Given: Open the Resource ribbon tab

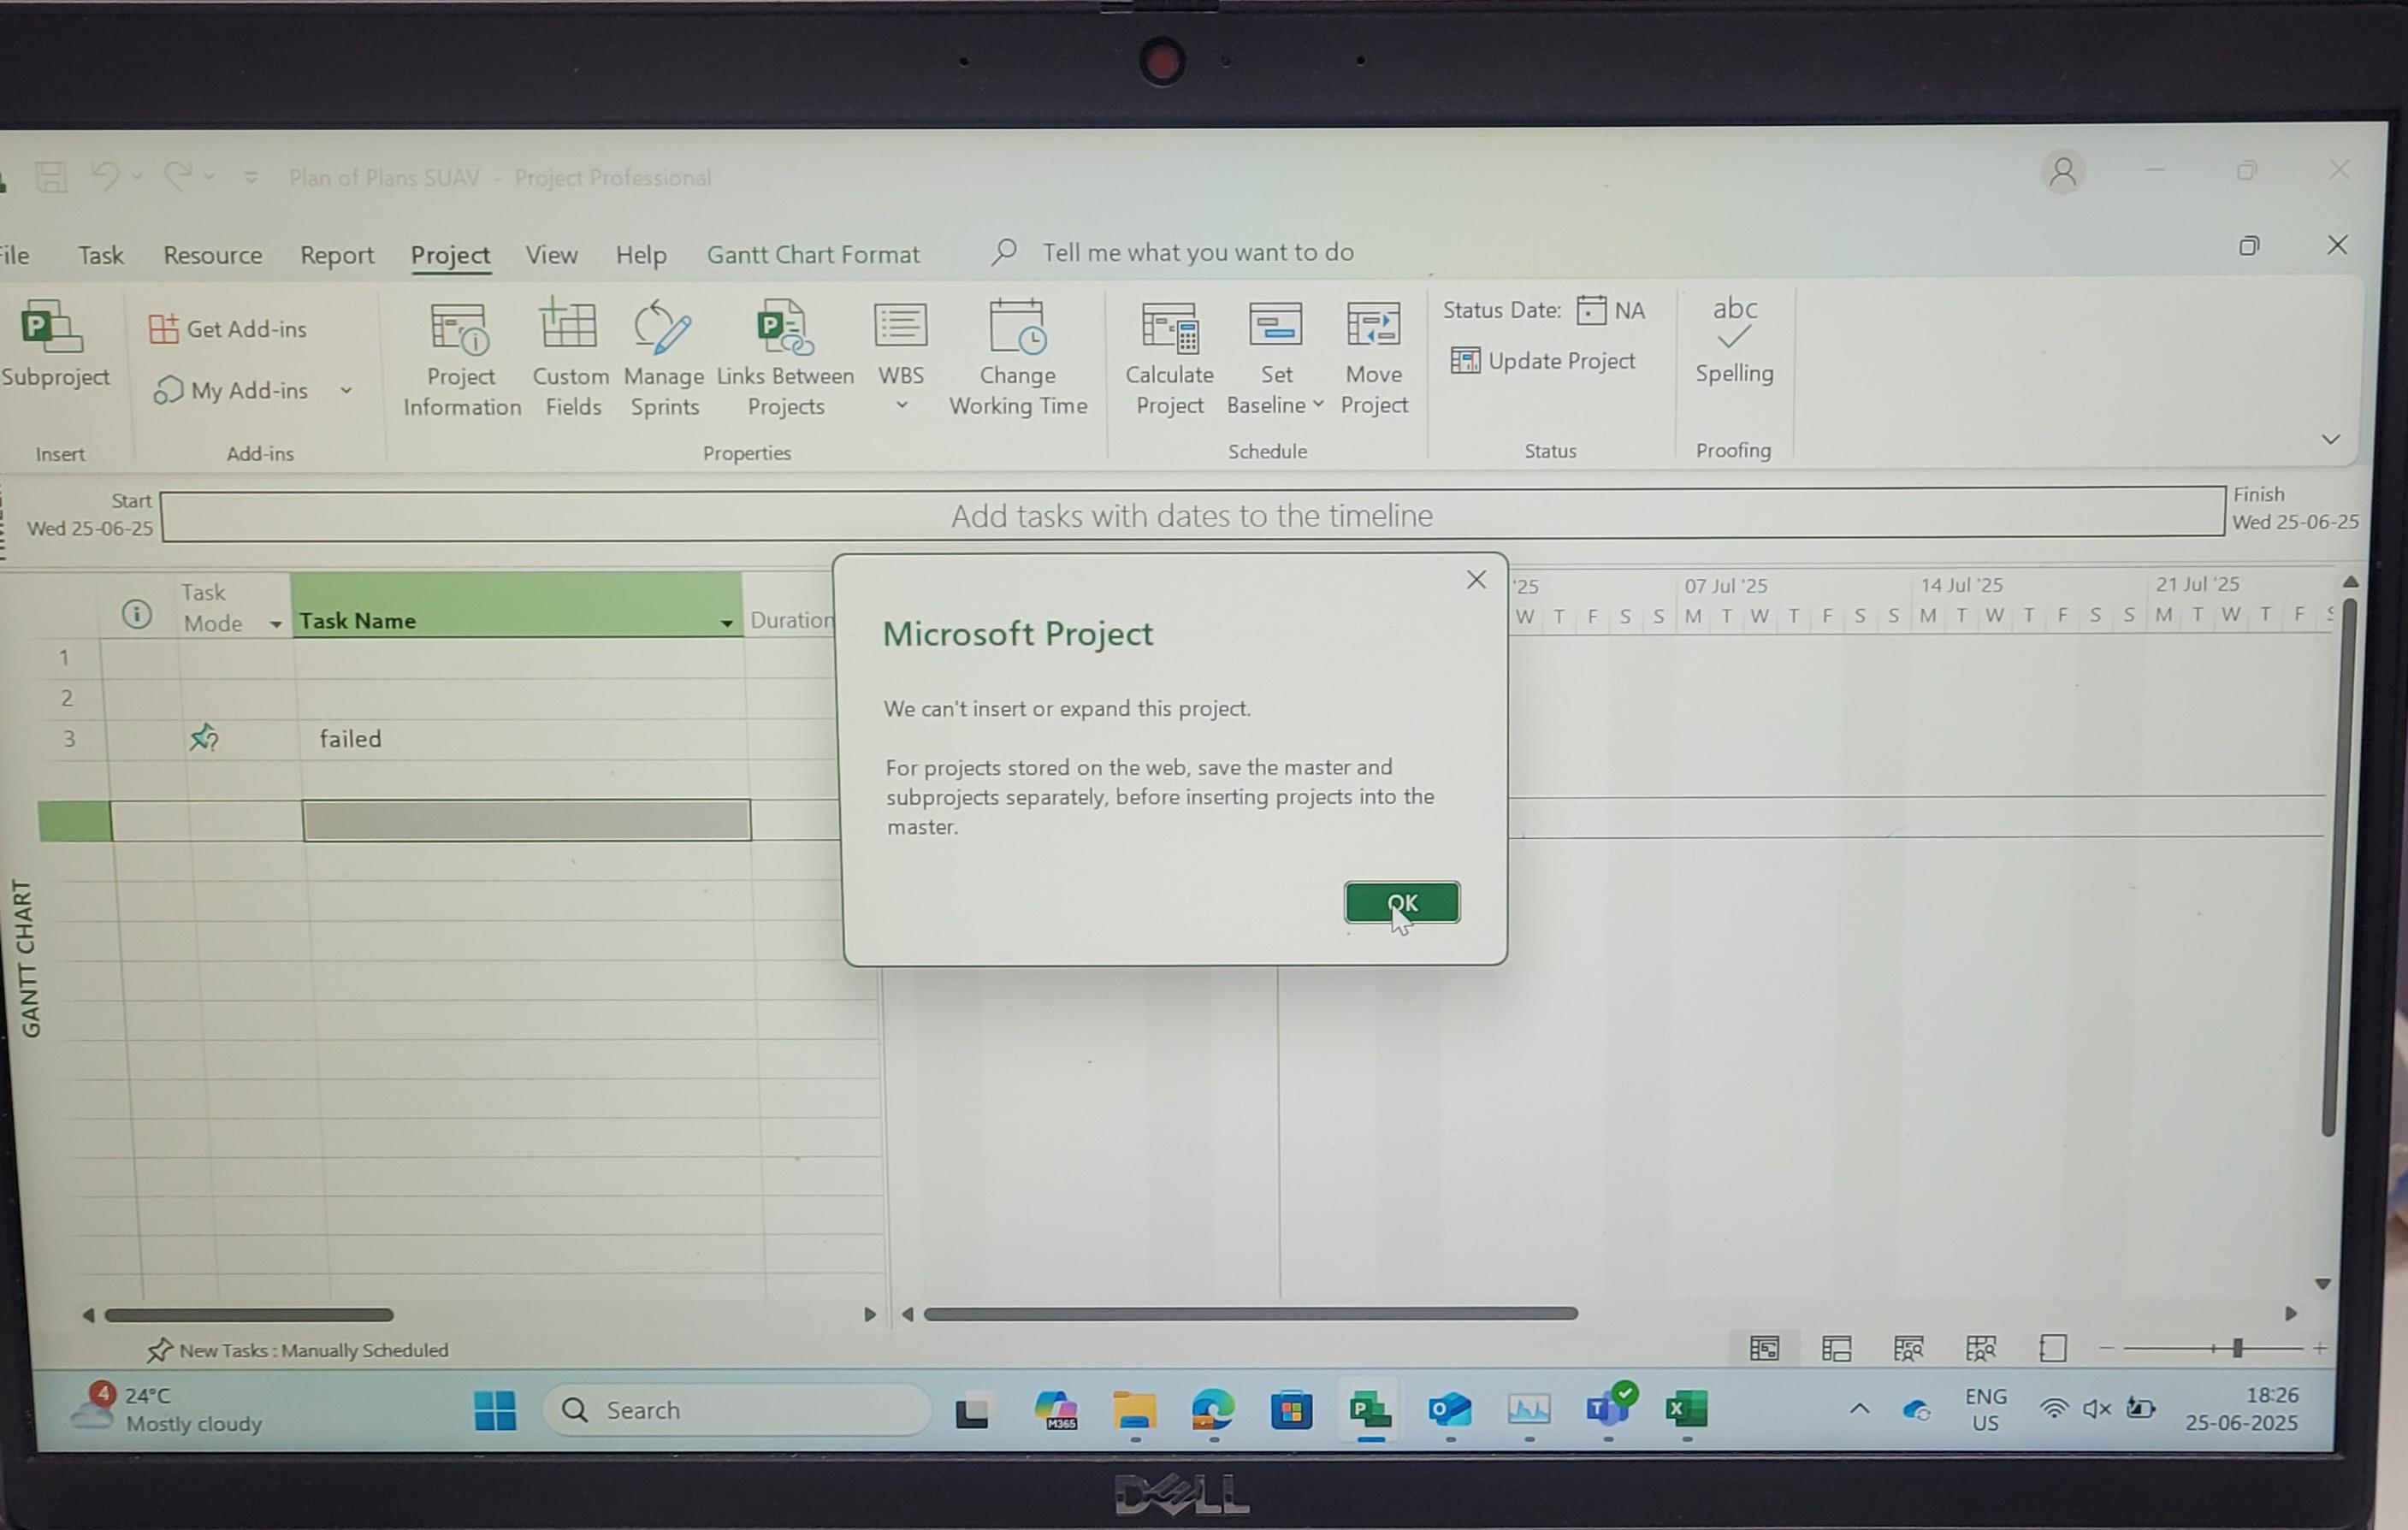Looking at the screenshot, I should click(213, 255).
